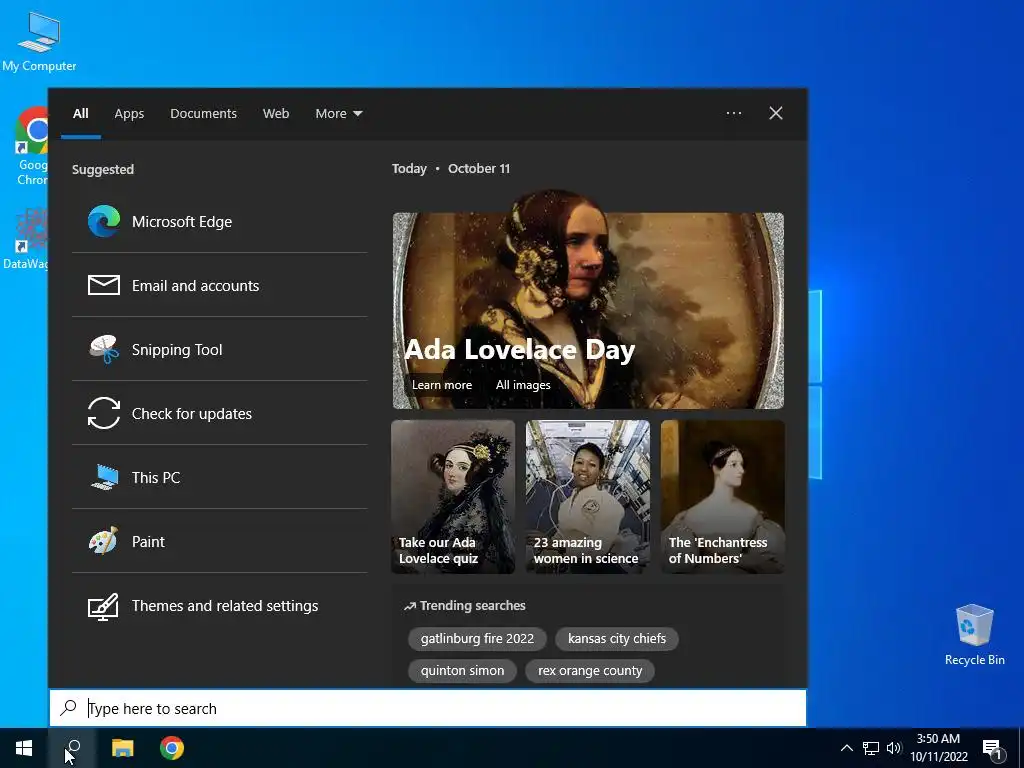Image resolution: width=1024 pixels, height=768 pixels.
Task: Click the This PC text label
Action: point(156,477)
